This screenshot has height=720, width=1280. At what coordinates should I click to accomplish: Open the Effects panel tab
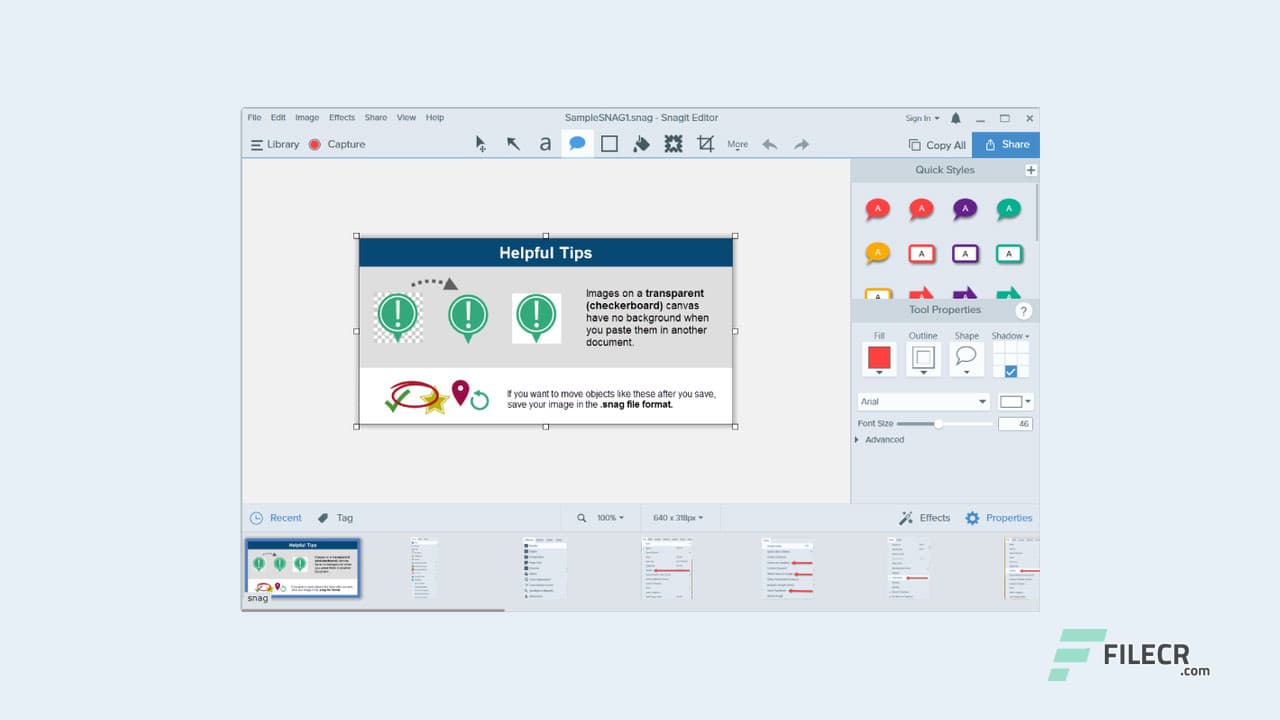click(x=924, y=517)
